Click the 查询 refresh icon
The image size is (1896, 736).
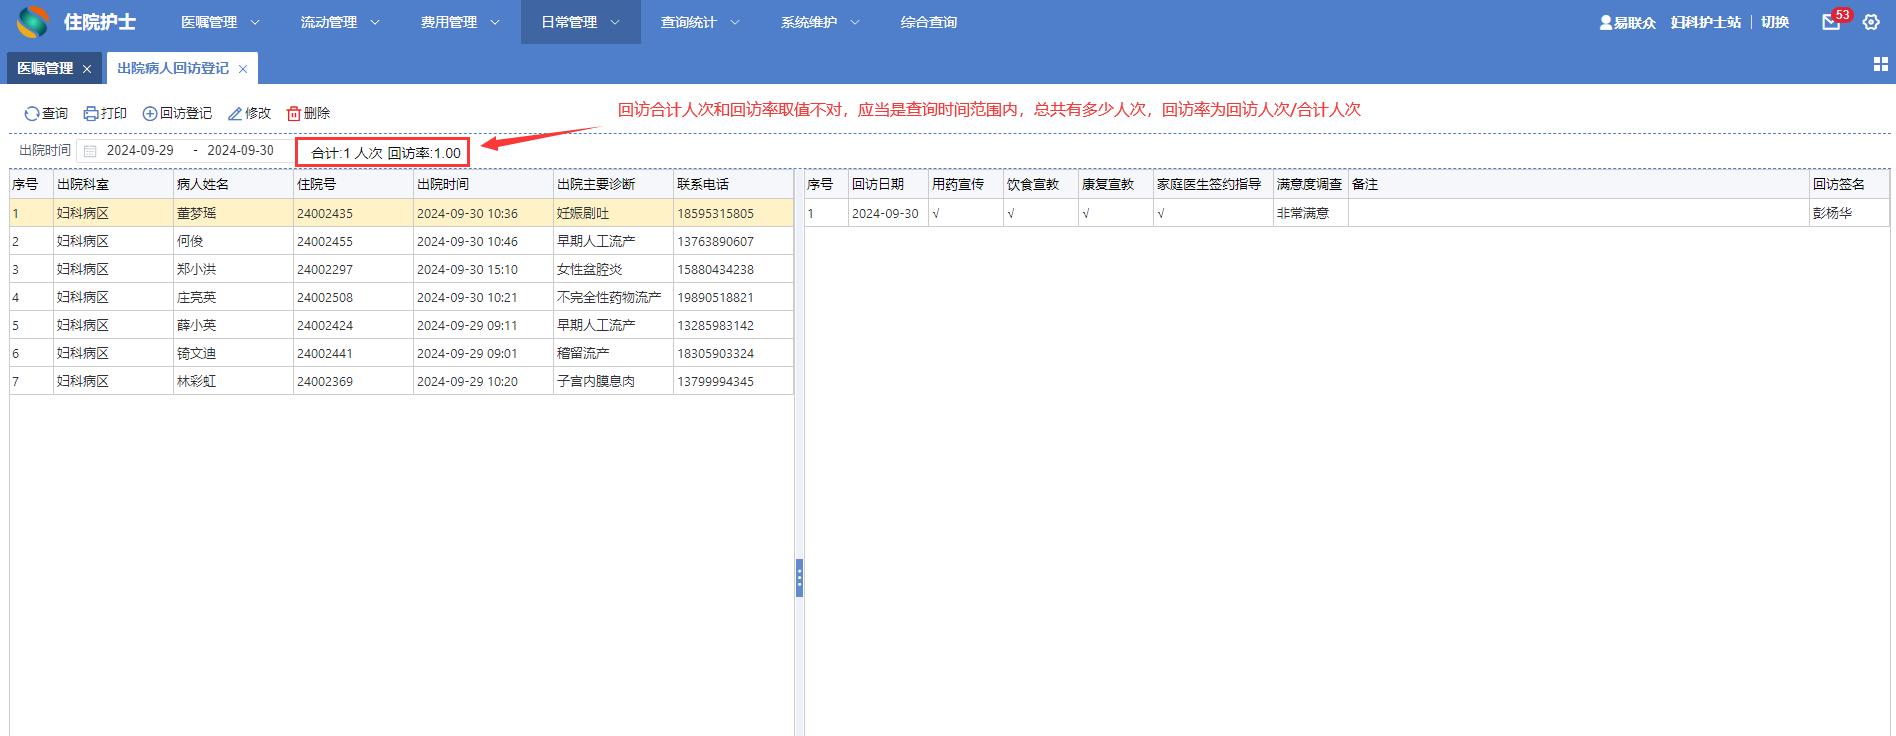point(31,114)
